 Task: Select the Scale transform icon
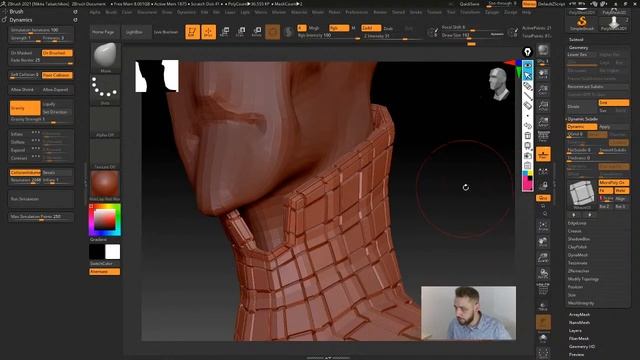click(x=241, y=32)
